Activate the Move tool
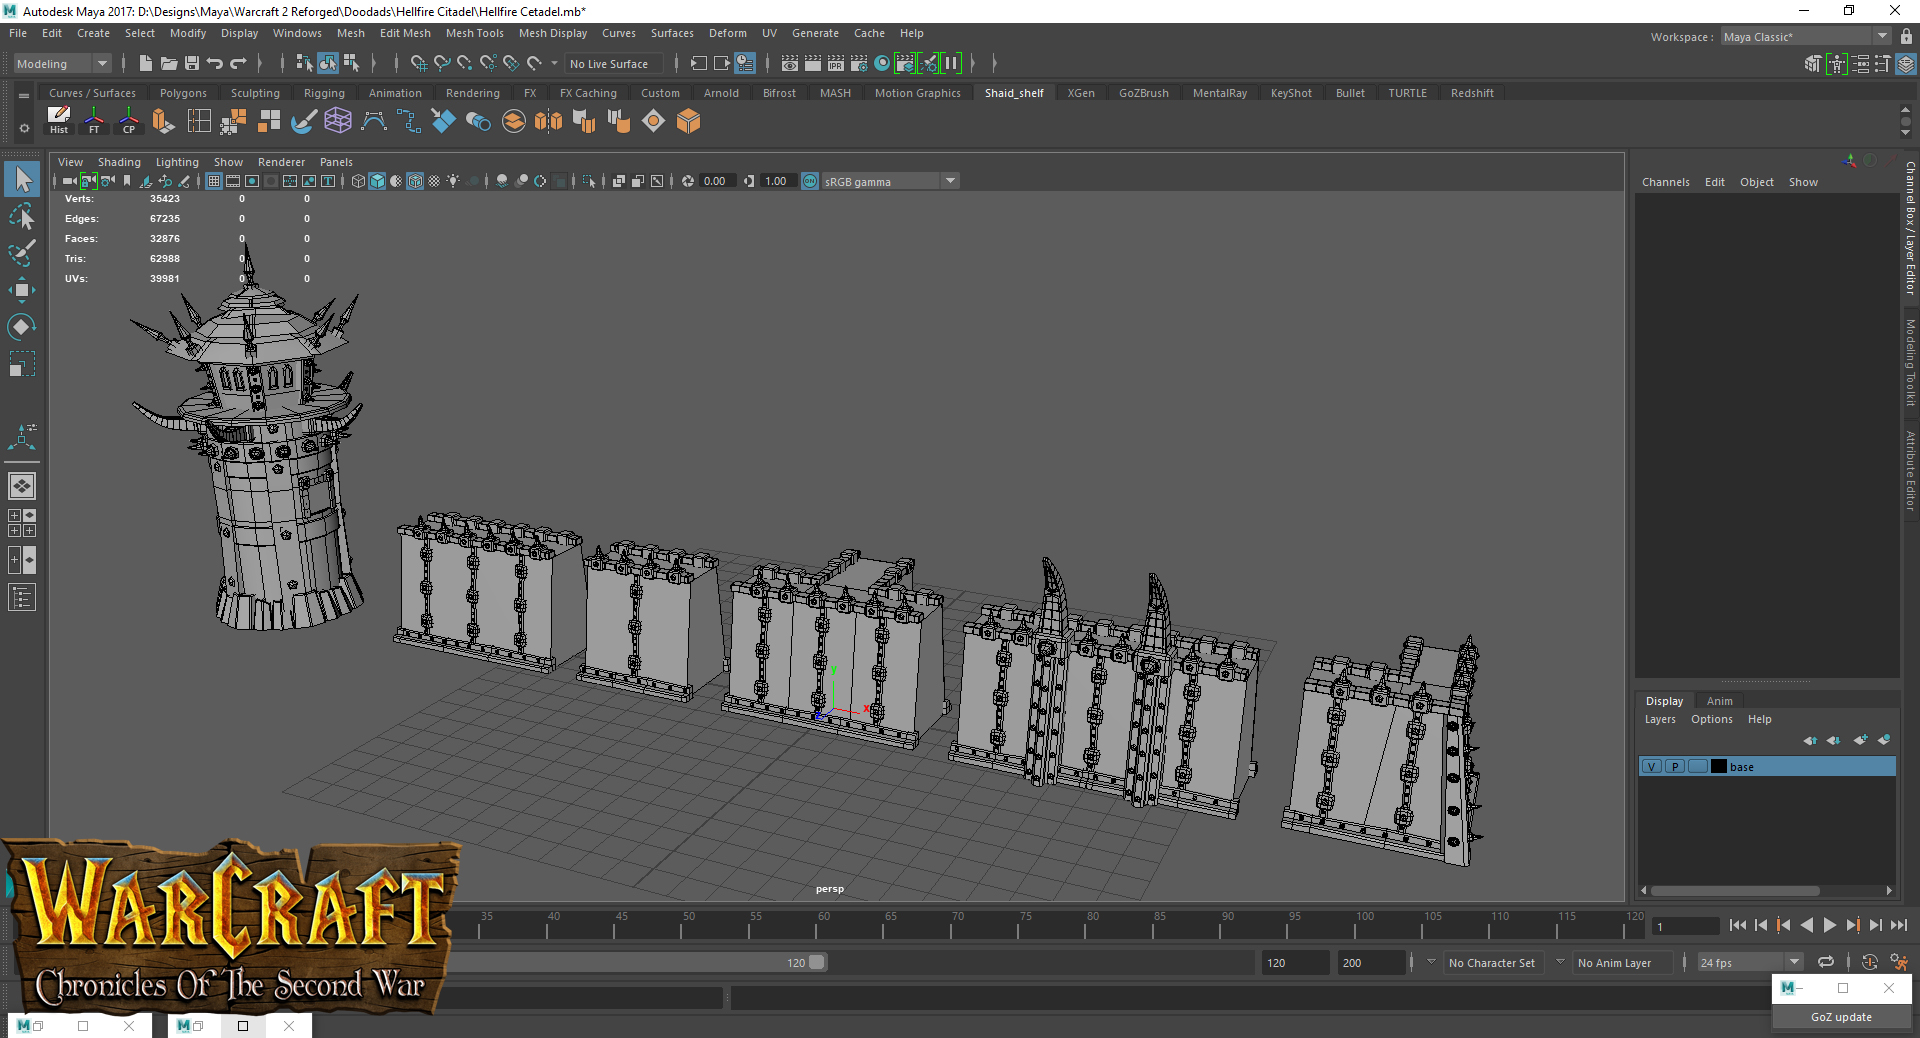The image size is (1920, 1038). coord(22,290)
